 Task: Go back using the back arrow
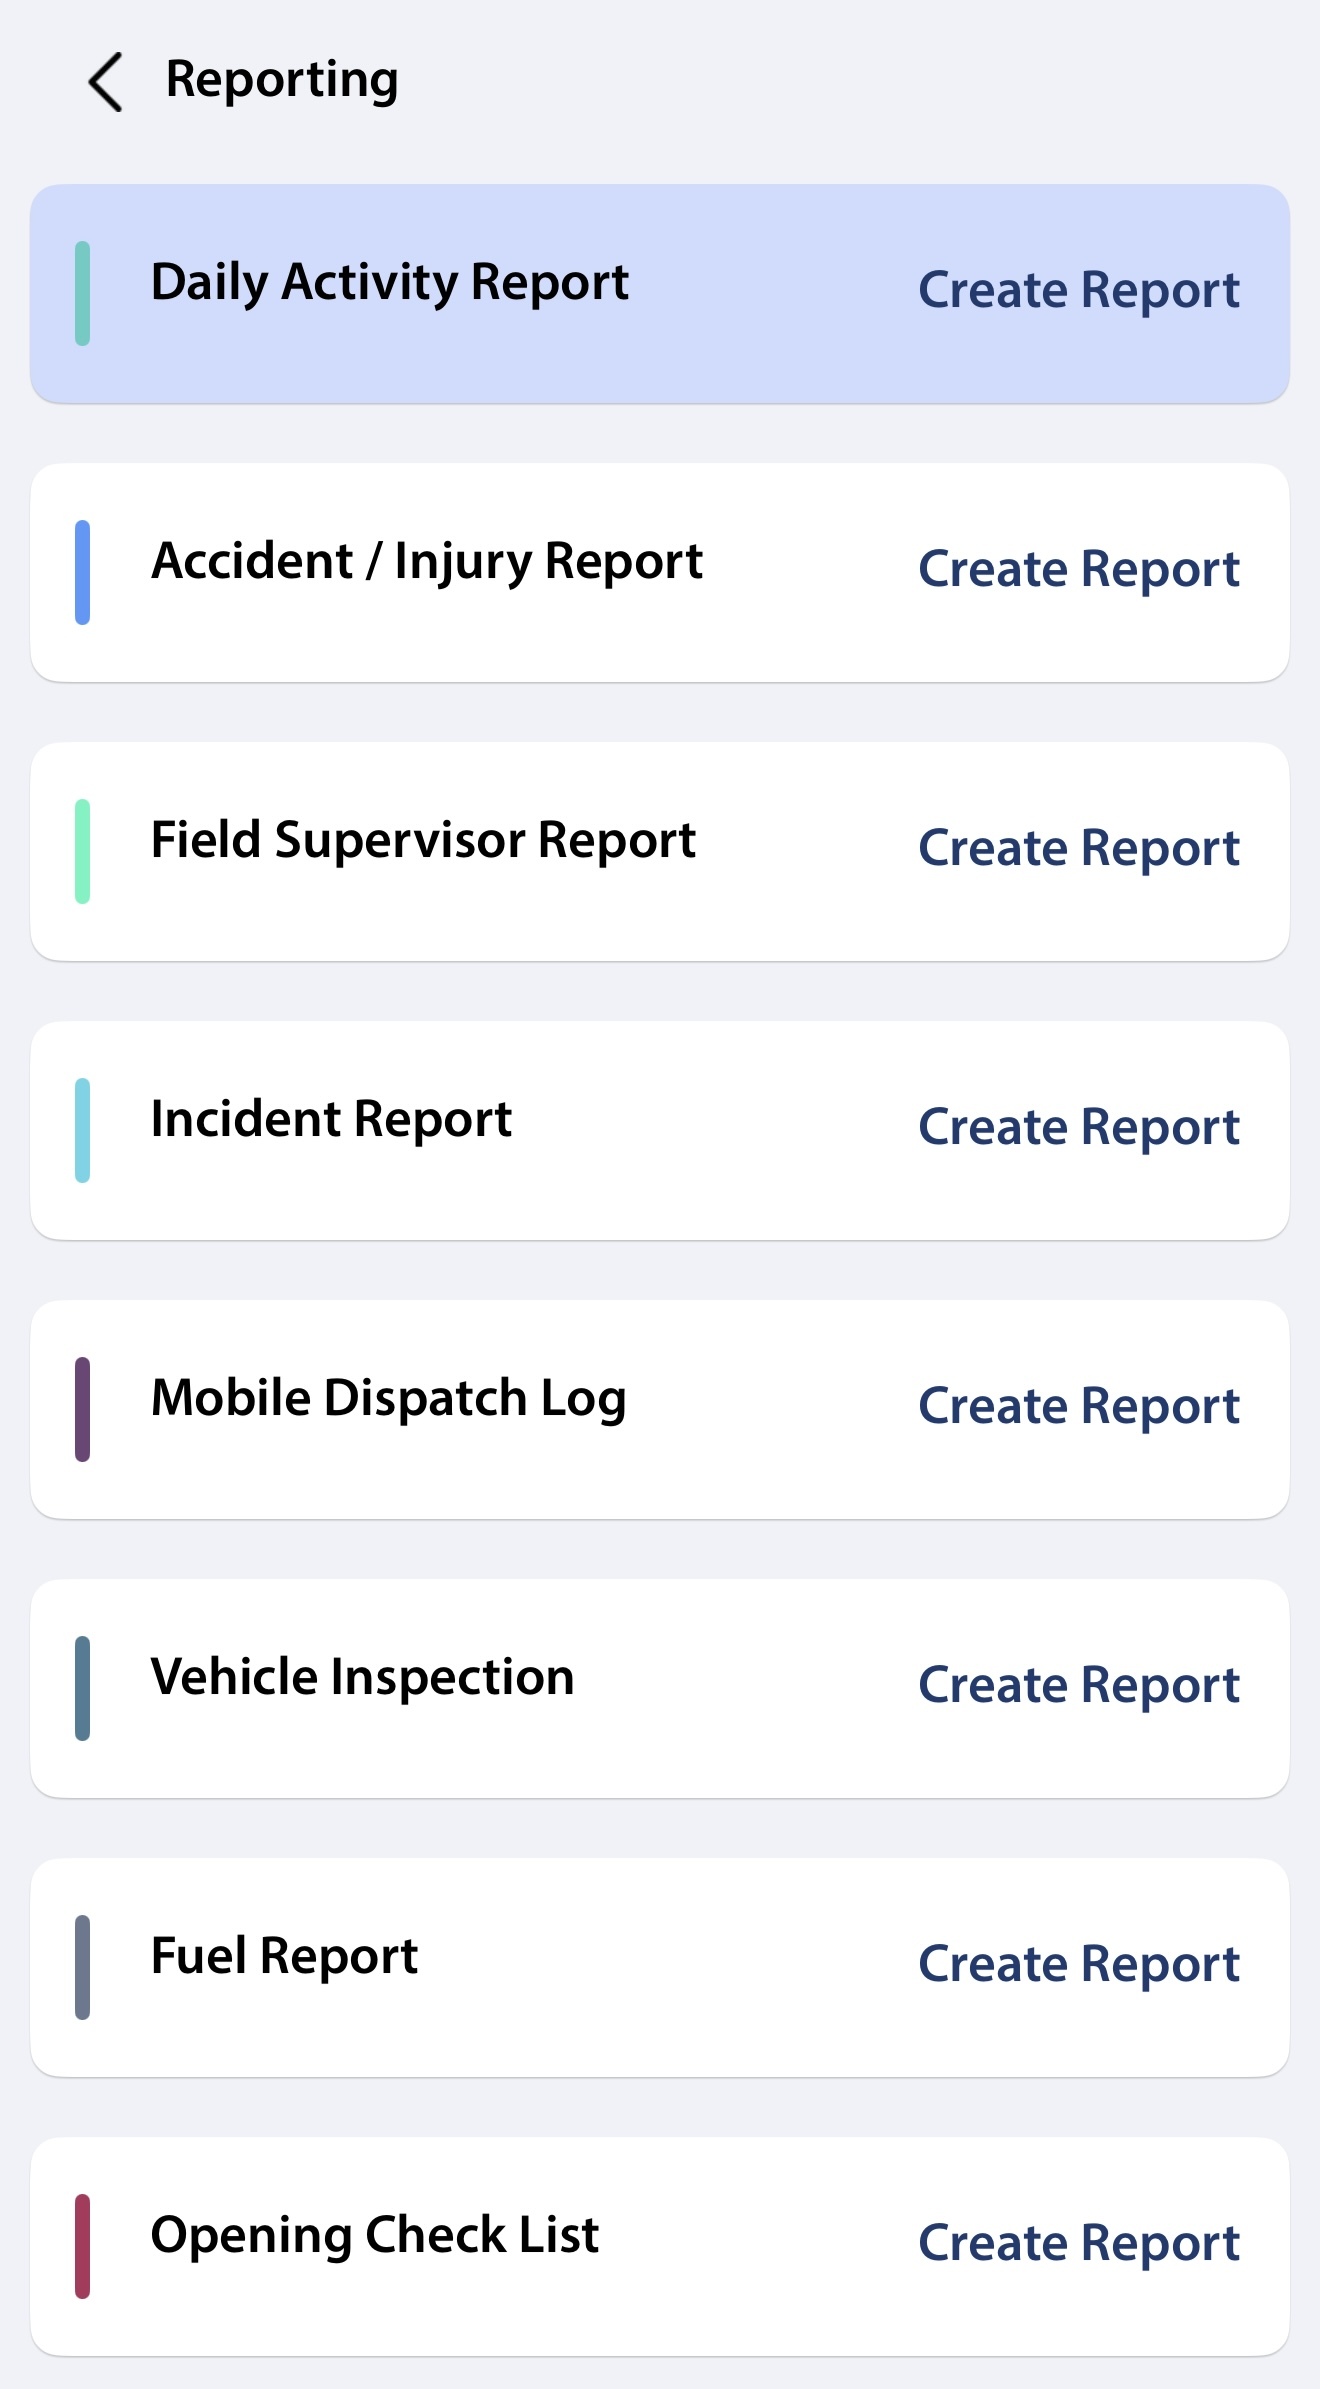tap(106, 82)
